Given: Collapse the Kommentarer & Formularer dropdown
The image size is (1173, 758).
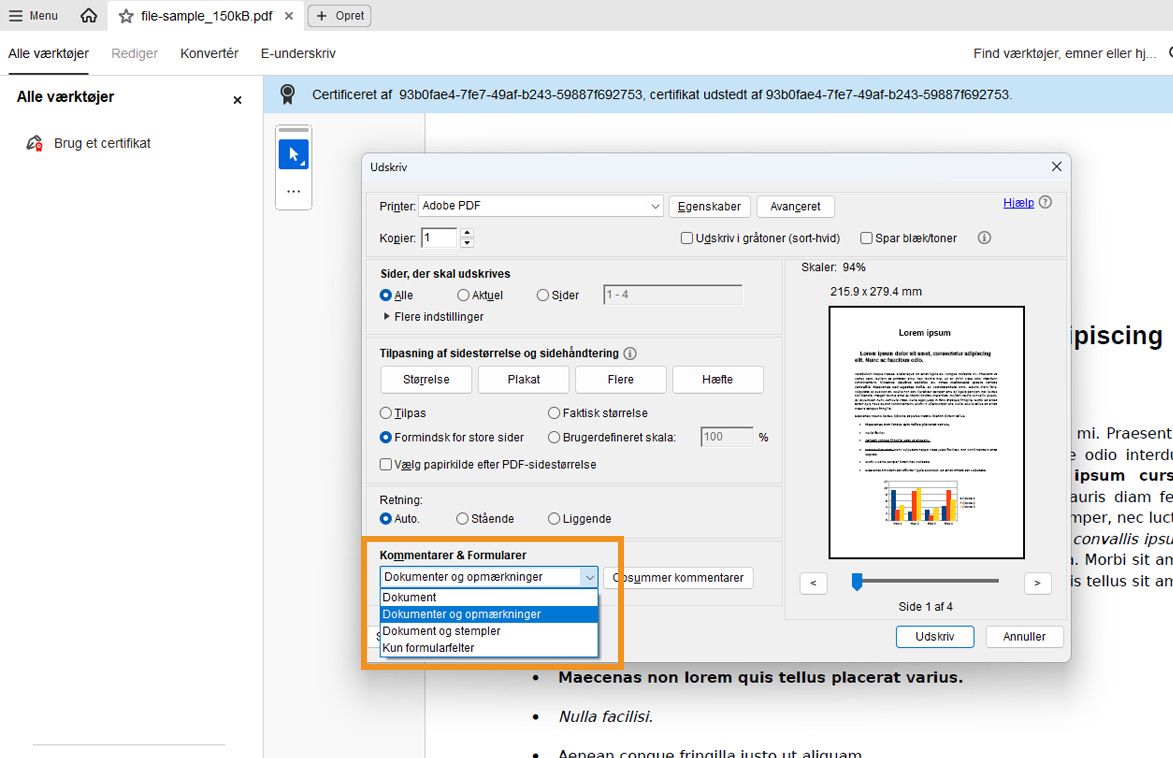Looking at the screenshot, I should 589,577.
